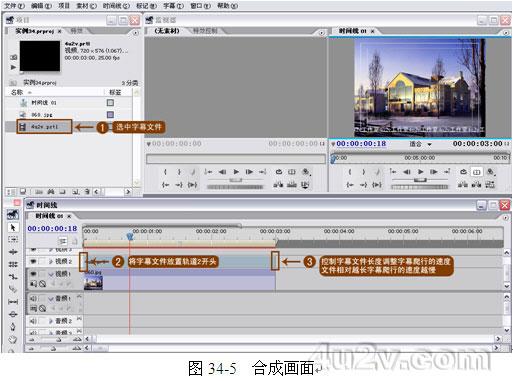513x381 pixels.
Task: Select the Ripple Edit tool
Action: click(x=13, y=252)
